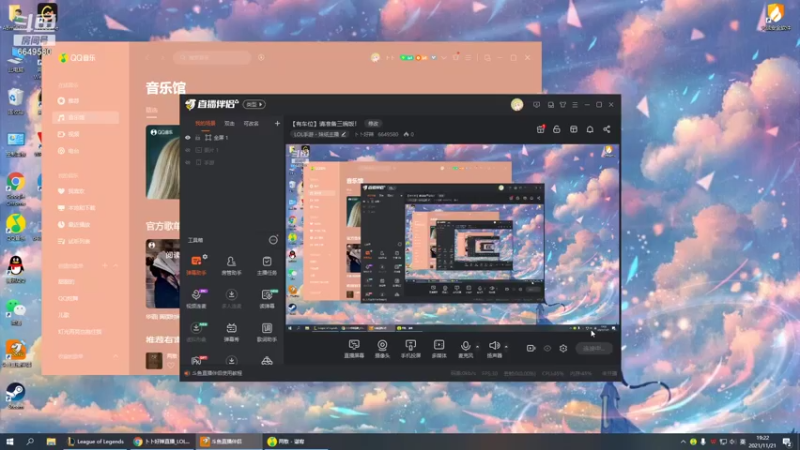Switch to the second scene tab
The width and height of the screenshot is (800, 450).
pos(230,123)
